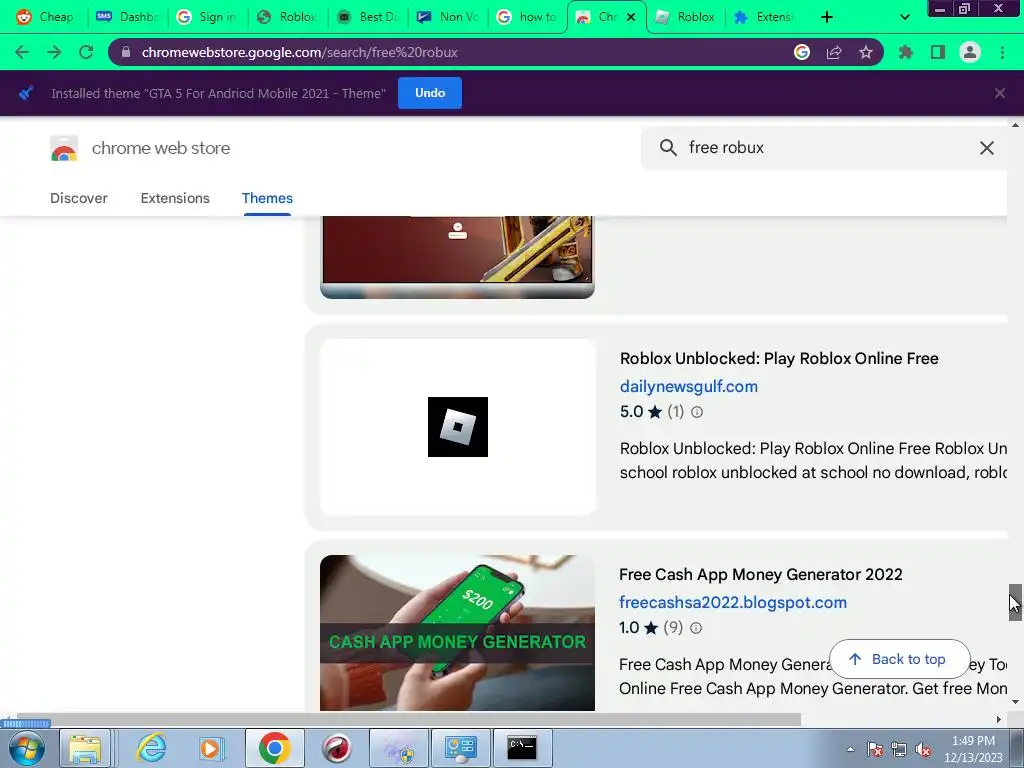Switch to the Extensions settings browser tab
The height and width of the screenshot is (768, 1024).
pos(763,17)
